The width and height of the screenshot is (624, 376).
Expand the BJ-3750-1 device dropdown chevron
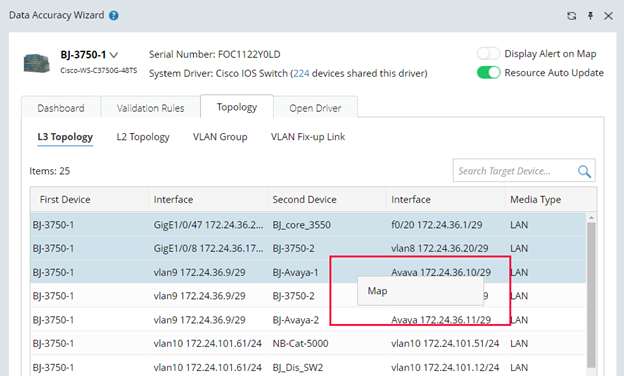(x=114, y=55)
